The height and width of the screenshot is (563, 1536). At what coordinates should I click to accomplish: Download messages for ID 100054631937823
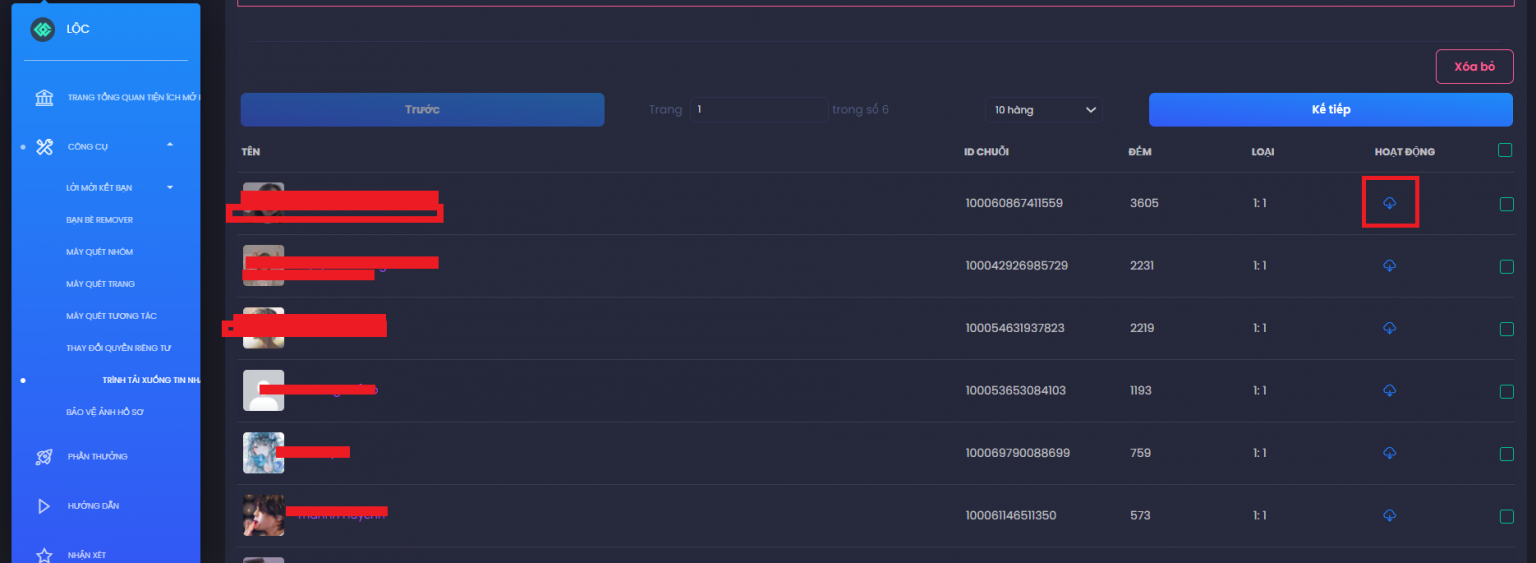1389,328
